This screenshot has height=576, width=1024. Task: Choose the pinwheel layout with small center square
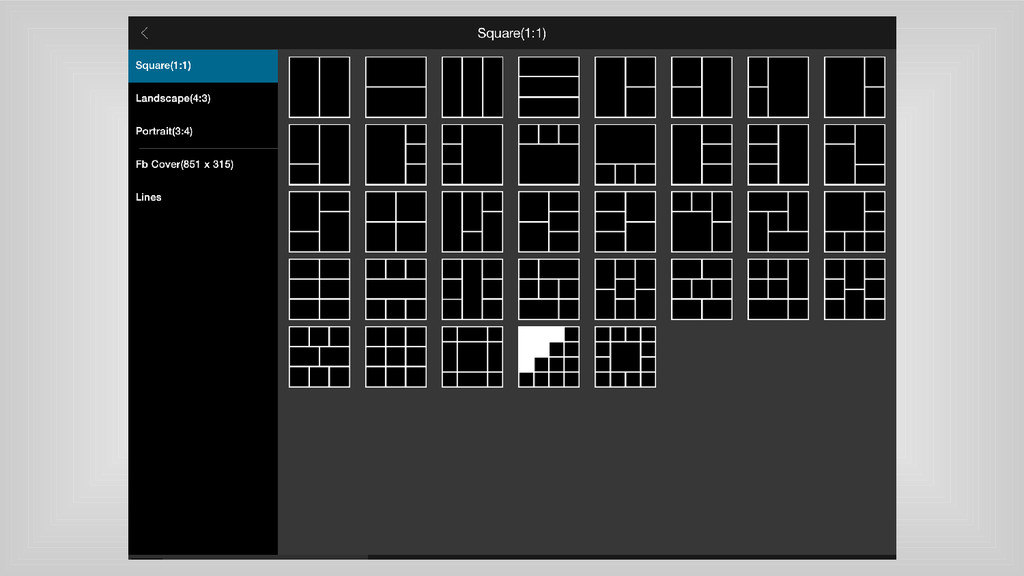point(778,222)
